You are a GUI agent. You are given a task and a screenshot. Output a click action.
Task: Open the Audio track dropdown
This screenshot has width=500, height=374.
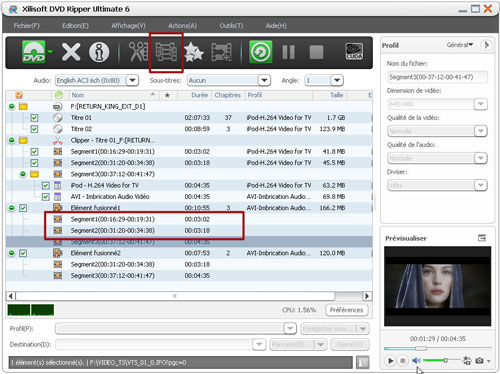[x=132, y=80]
